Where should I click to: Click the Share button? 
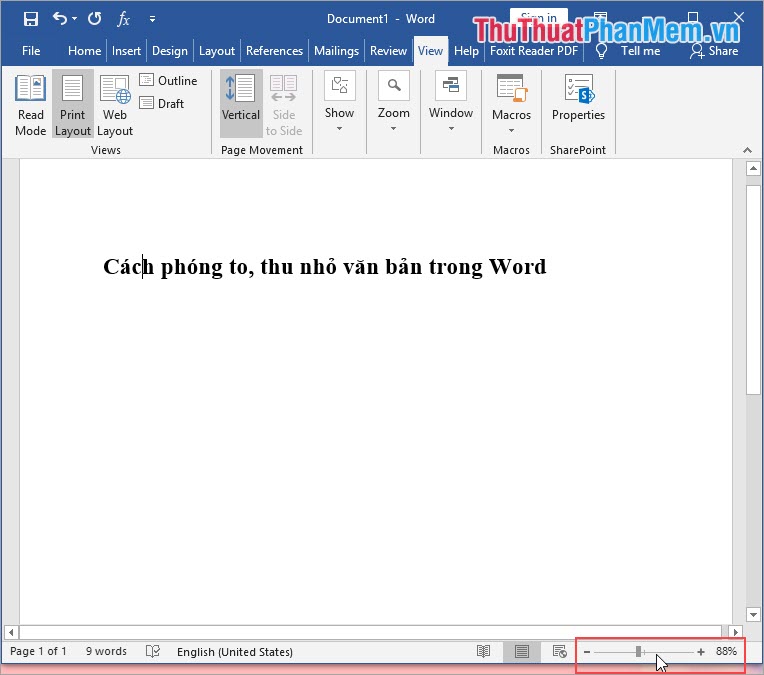[714, 51]
